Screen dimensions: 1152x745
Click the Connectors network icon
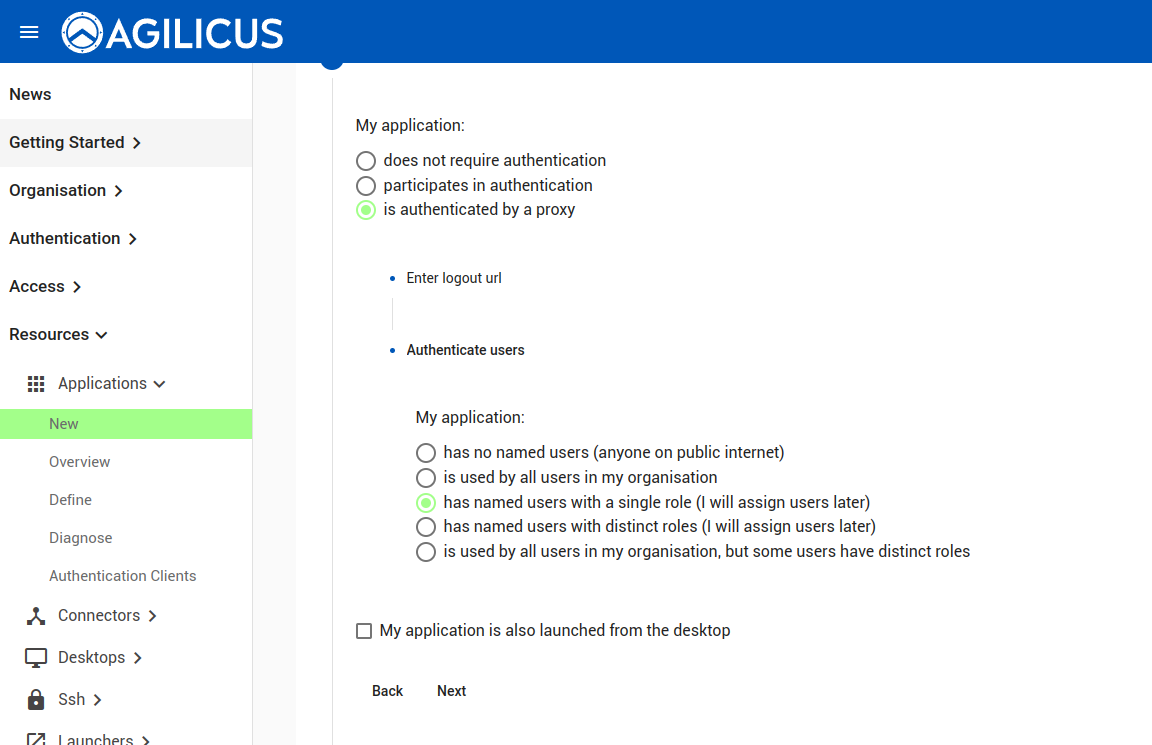point(36,616)
